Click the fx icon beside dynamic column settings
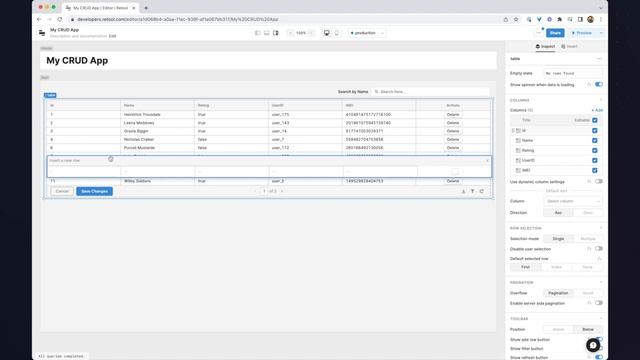Image resolution: width=640 pixels, height=360 pixels. 589,182
